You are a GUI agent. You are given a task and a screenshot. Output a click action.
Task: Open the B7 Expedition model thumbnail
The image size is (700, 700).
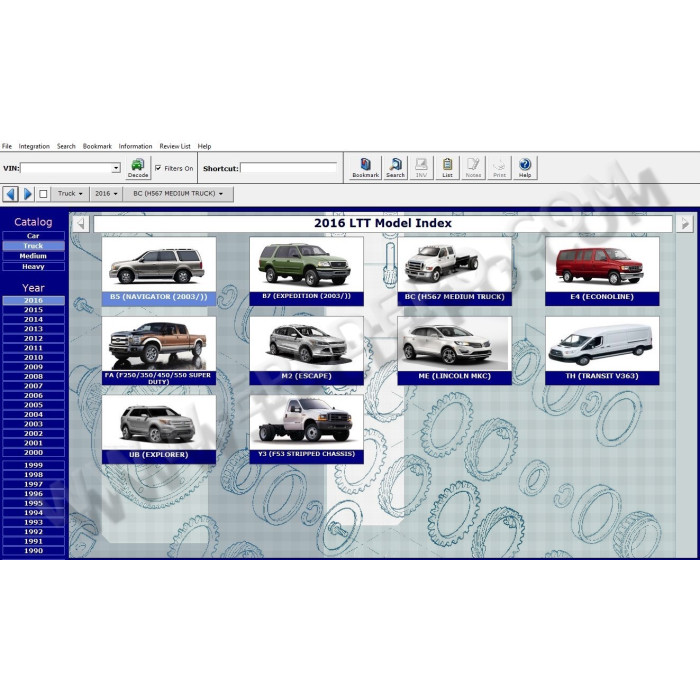tap(306, 271)
